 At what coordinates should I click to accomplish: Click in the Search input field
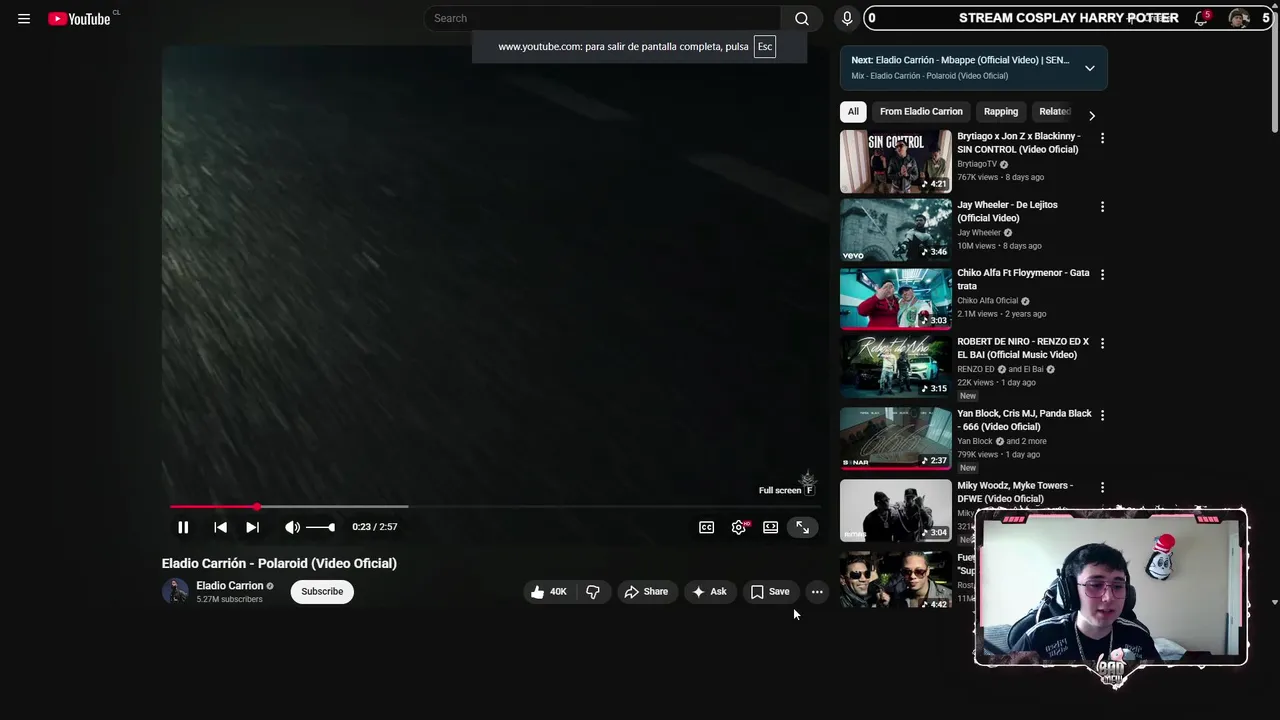click(603, 18)
